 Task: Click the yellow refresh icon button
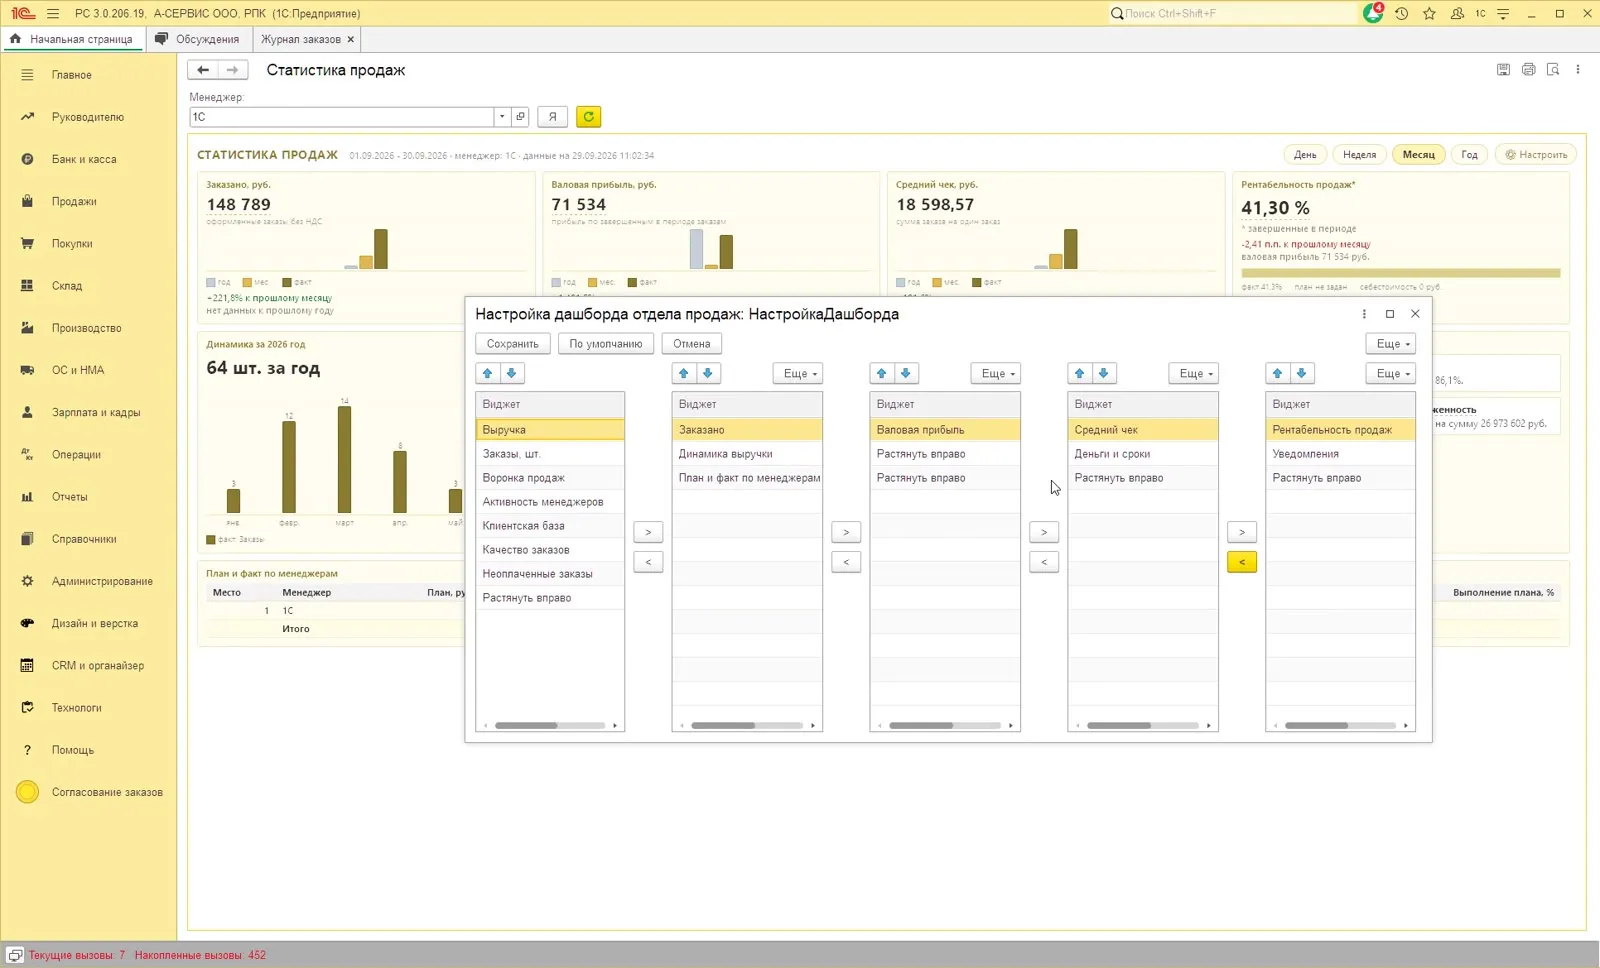pyautogui.click(x=588, y=117)
